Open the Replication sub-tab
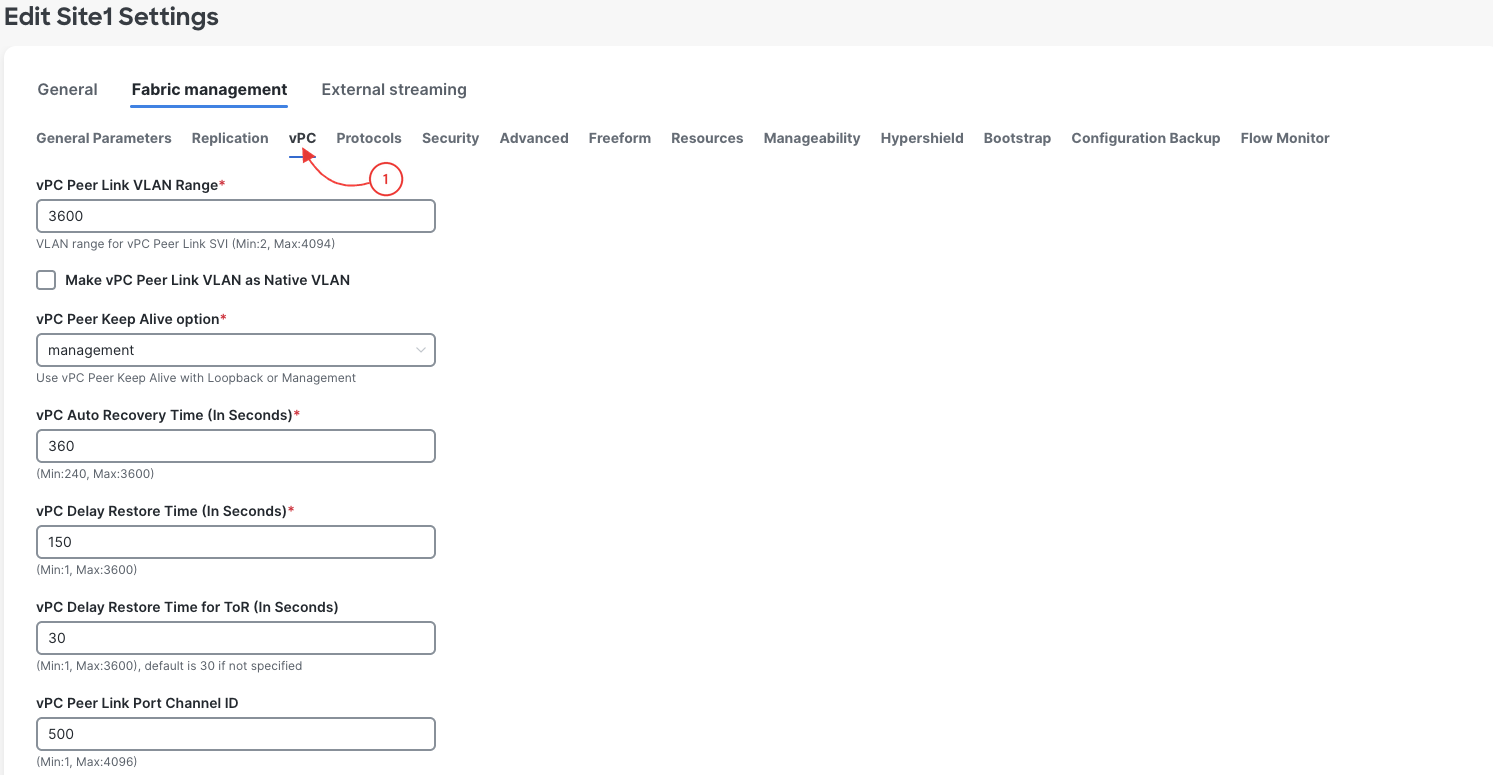 pos(230,138)
